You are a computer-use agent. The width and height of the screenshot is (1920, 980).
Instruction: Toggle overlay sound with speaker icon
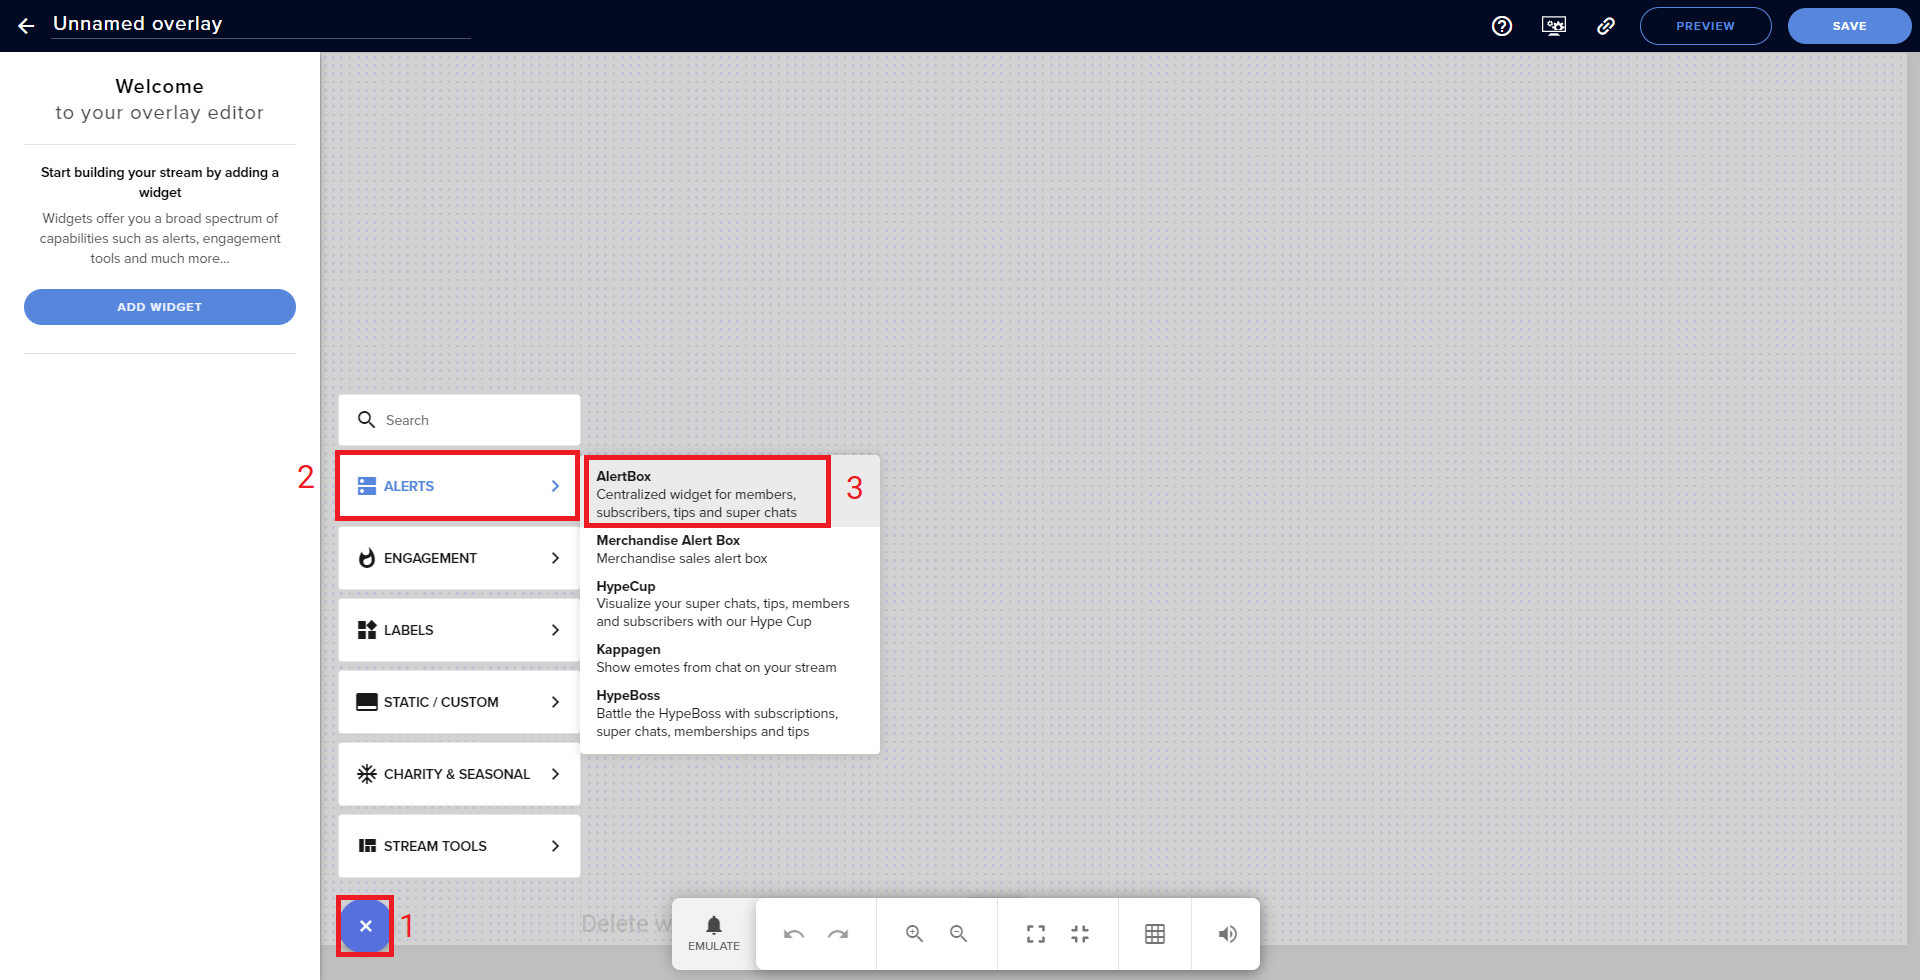tap(1227, 934)
